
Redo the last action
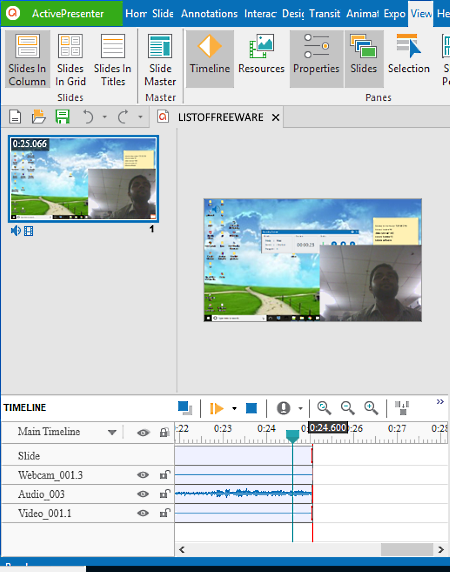[123, 117]
